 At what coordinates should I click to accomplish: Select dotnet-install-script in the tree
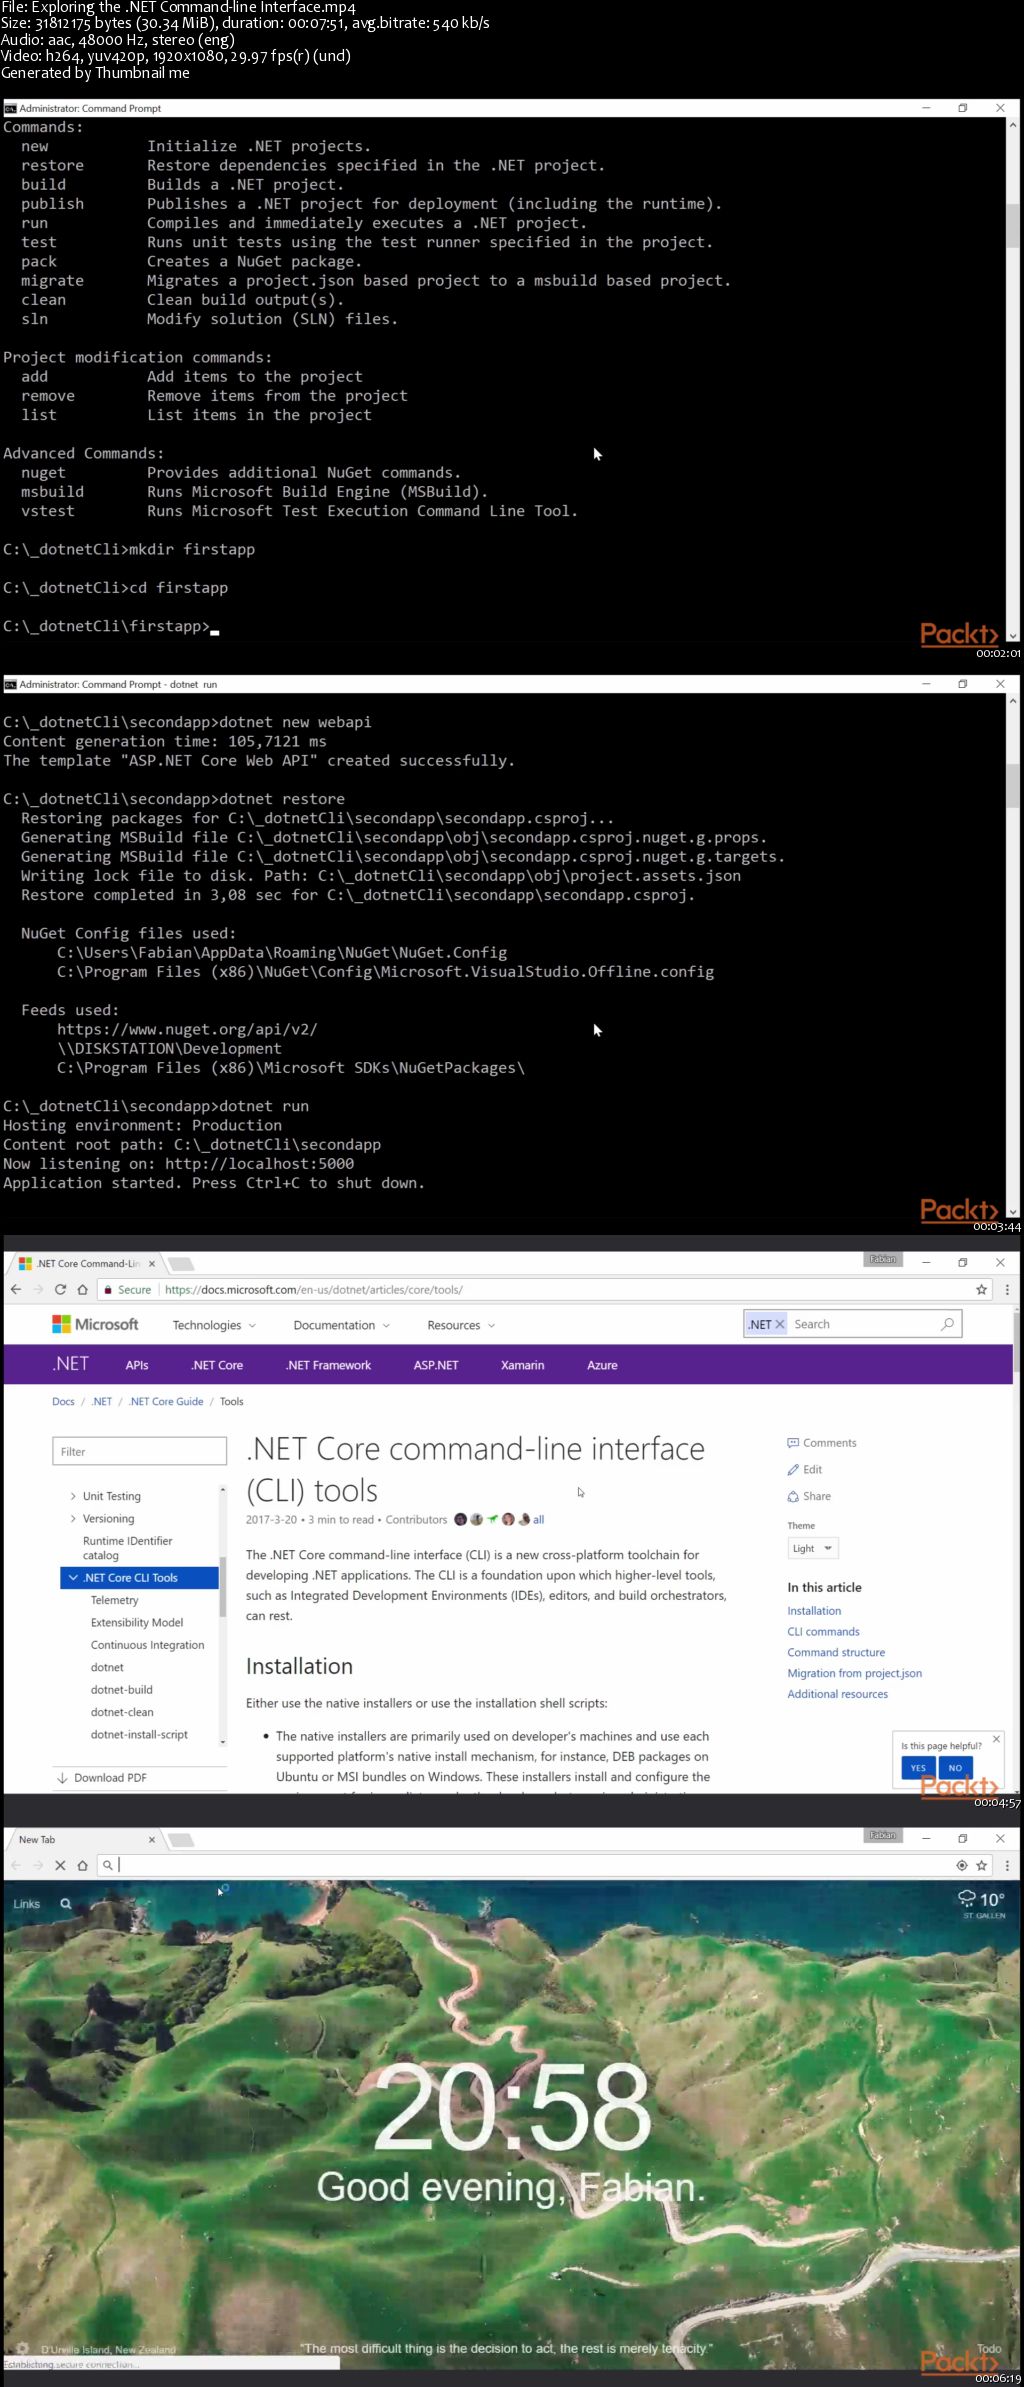click(139, 1735)
